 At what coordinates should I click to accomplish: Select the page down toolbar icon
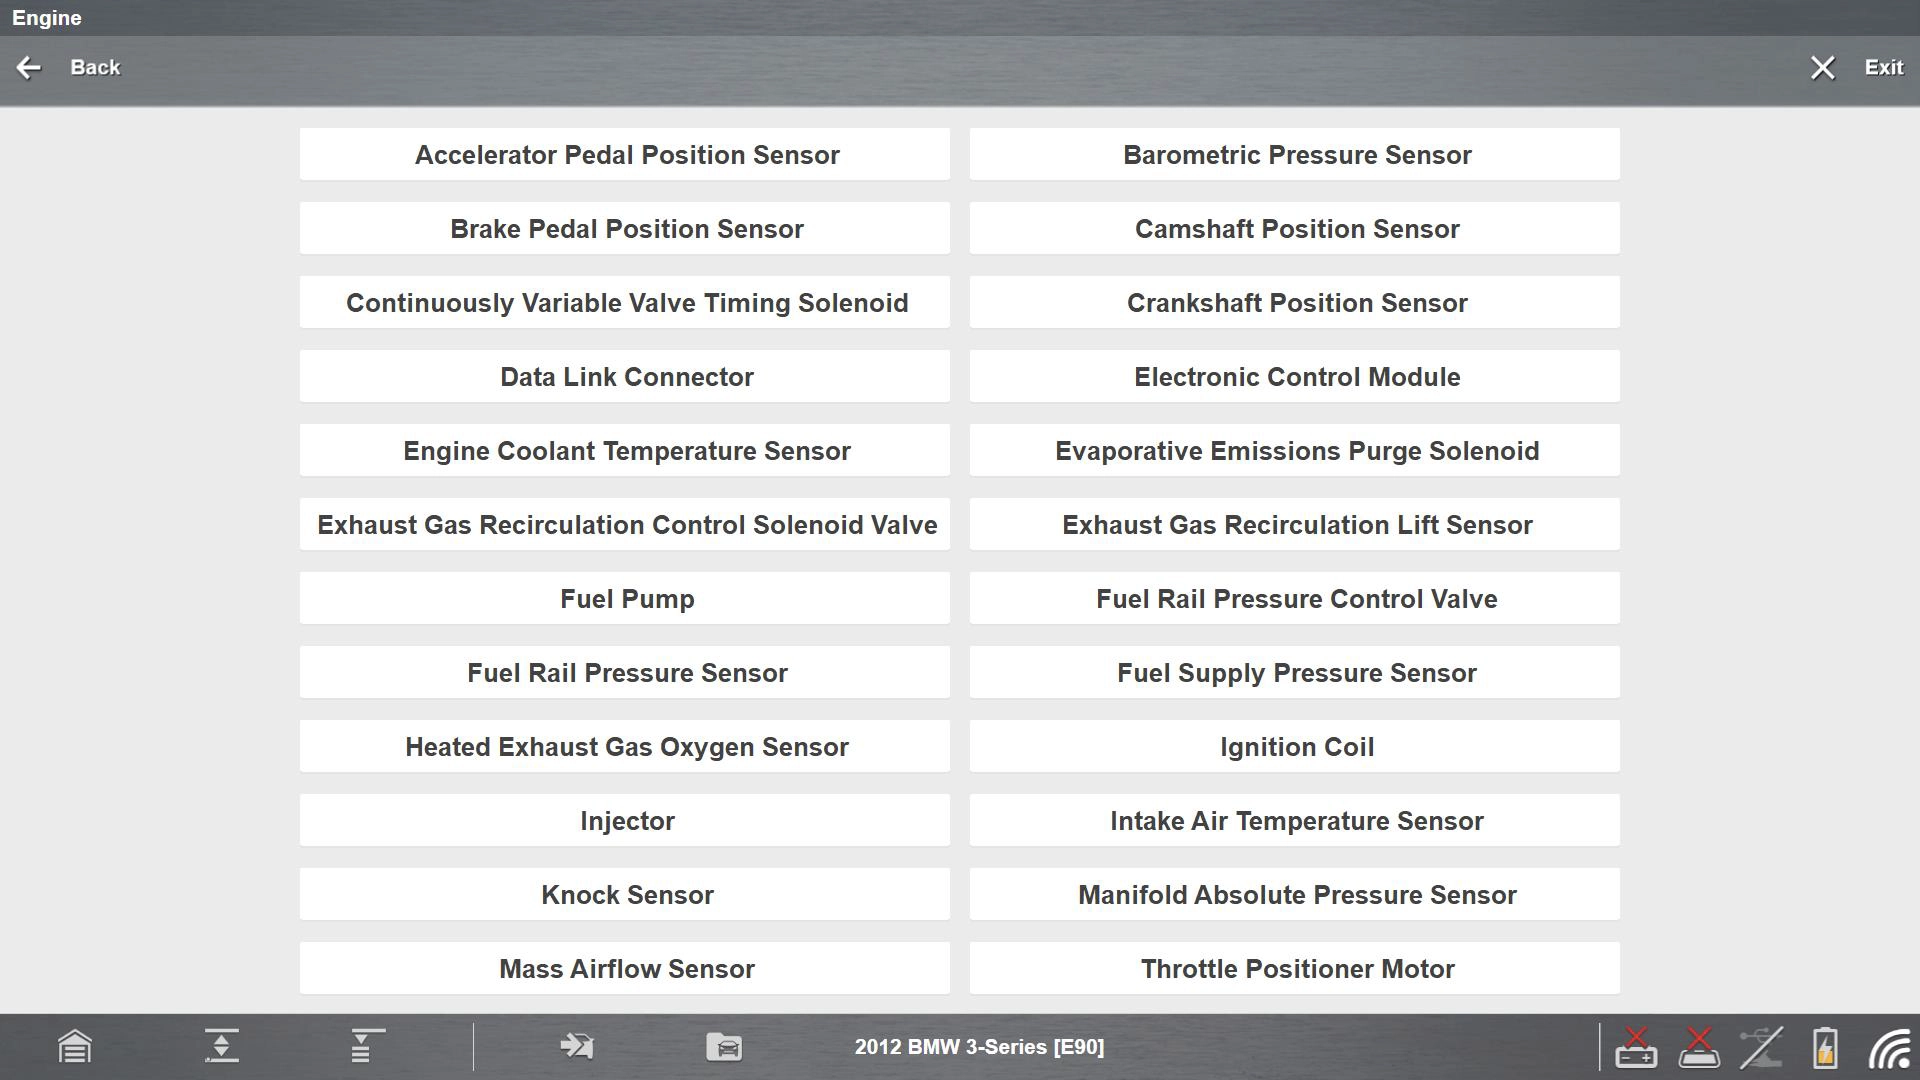[x=362, y=1047]
